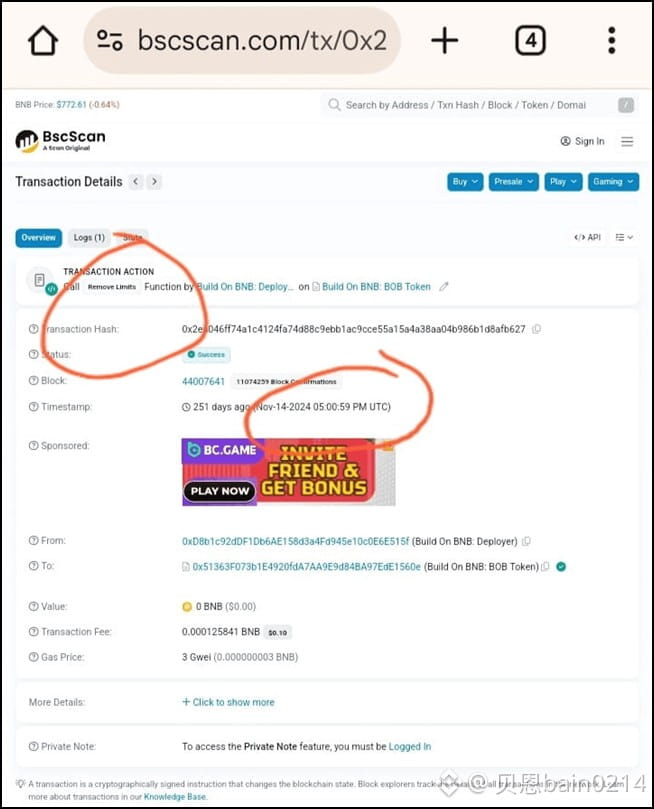This screenshot has width=654, height=809.
Task: Tap the browser home icon
Action: click(x=43, y=40)
